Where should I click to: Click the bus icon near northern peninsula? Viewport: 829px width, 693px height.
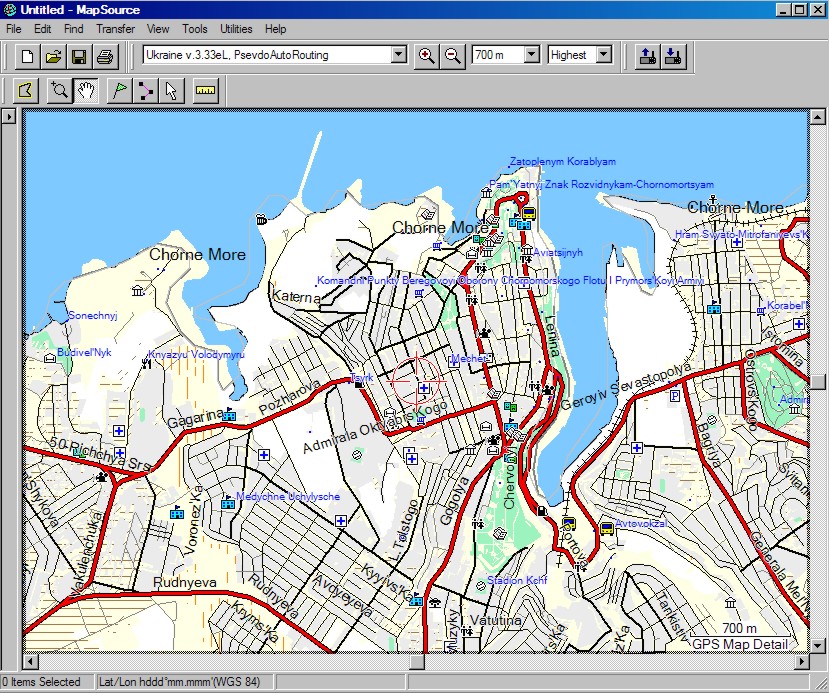tap(529, 214)
